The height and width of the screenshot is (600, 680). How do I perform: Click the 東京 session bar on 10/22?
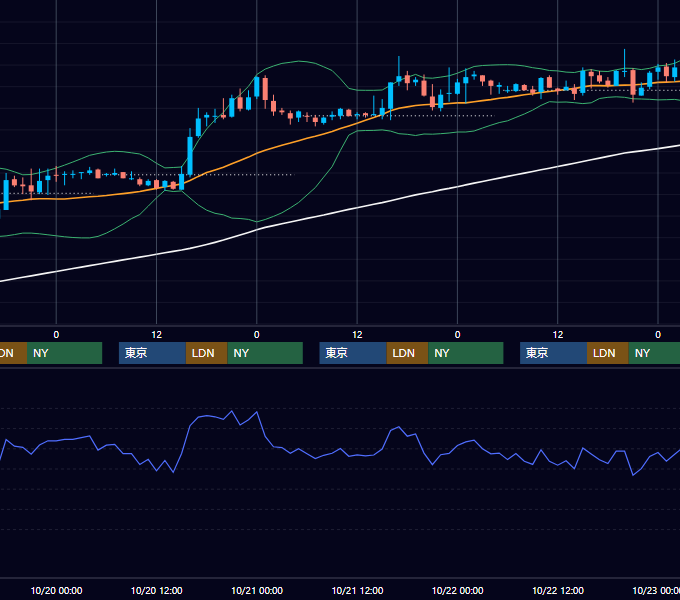(553, 353)
